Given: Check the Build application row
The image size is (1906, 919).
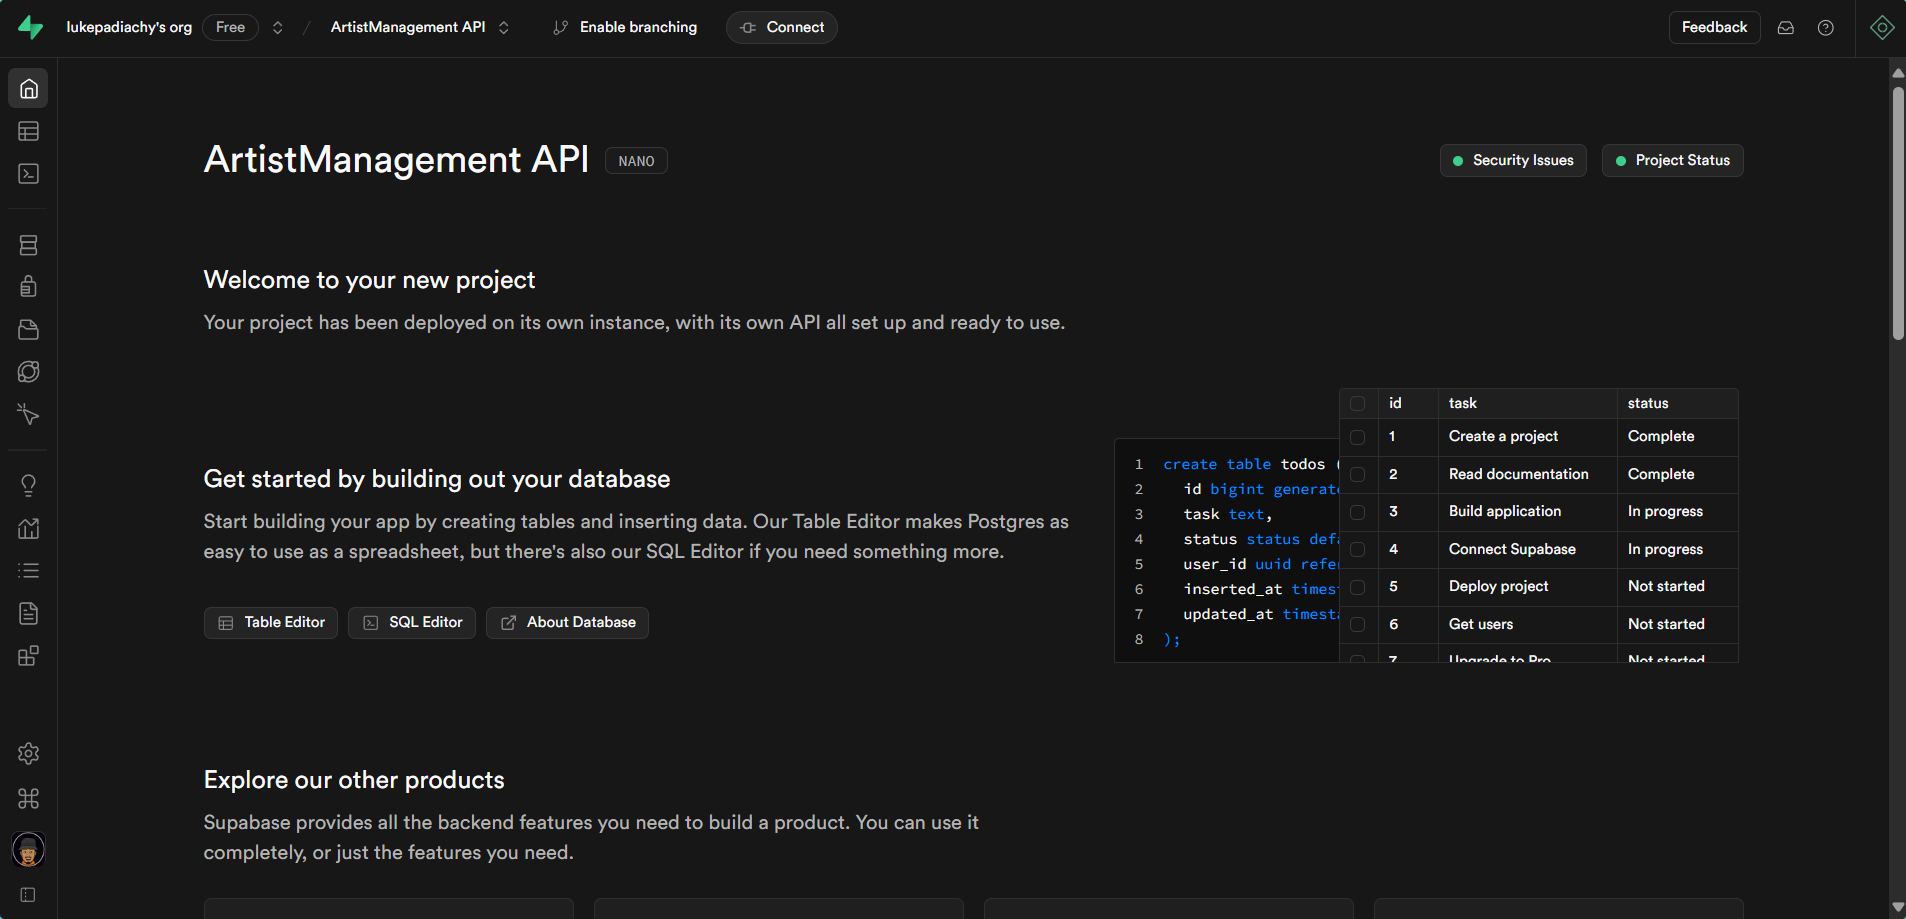Looking at the screenshot, I should point(1358,512).
